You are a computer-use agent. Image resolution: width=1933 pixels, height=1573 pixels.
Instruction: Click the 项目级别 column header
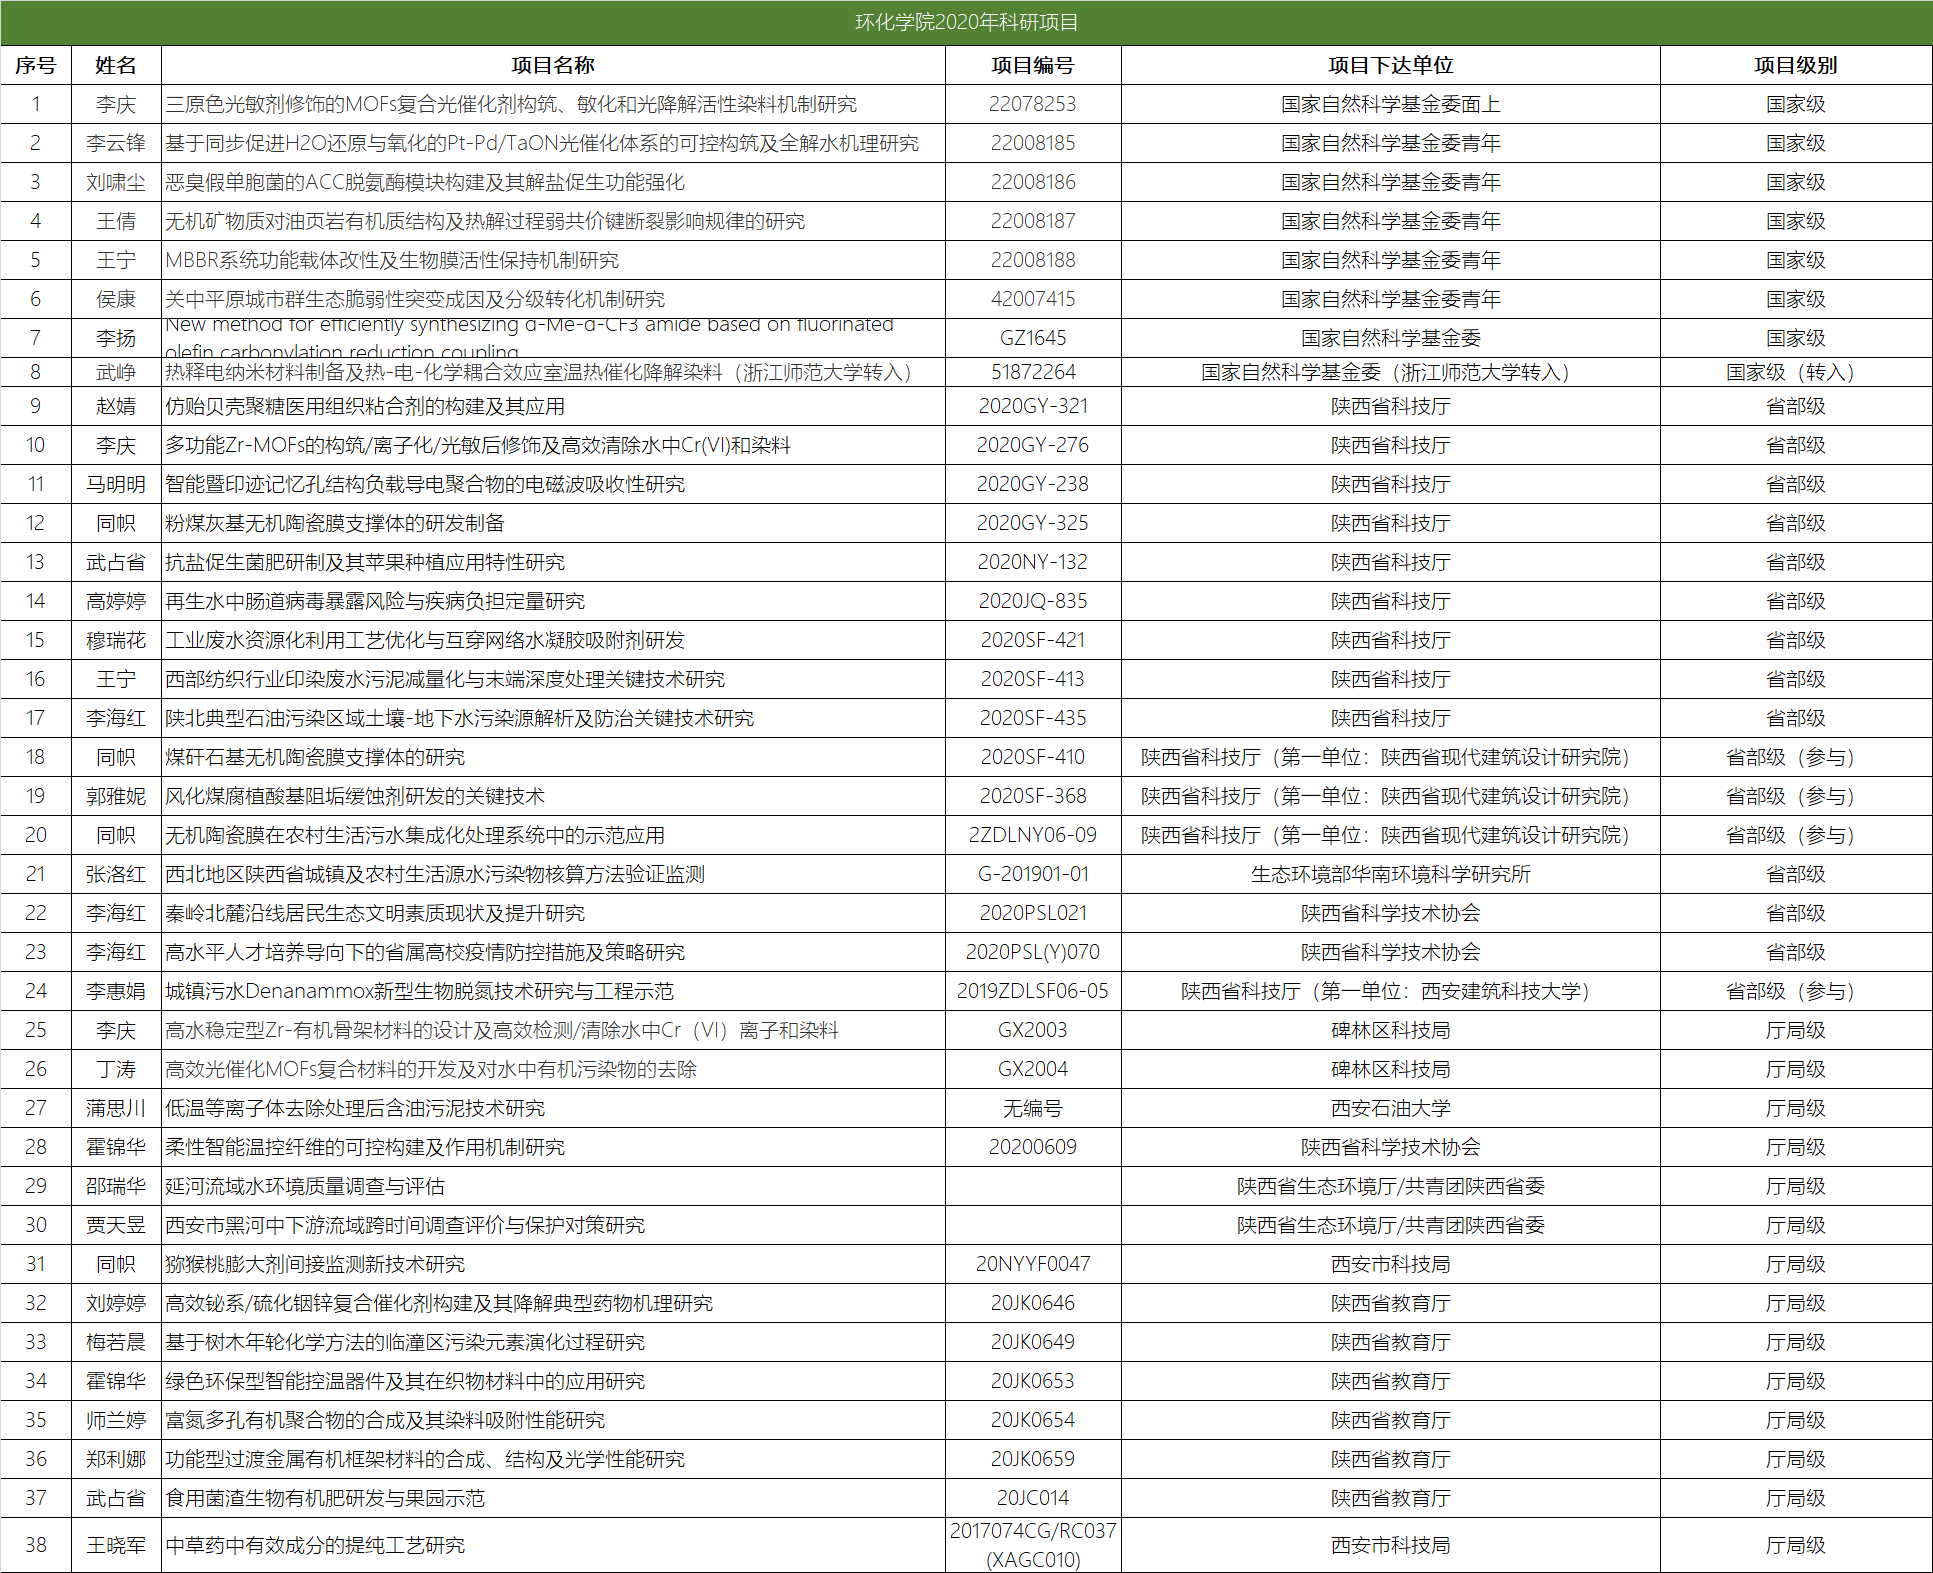tap(1795, 65)
